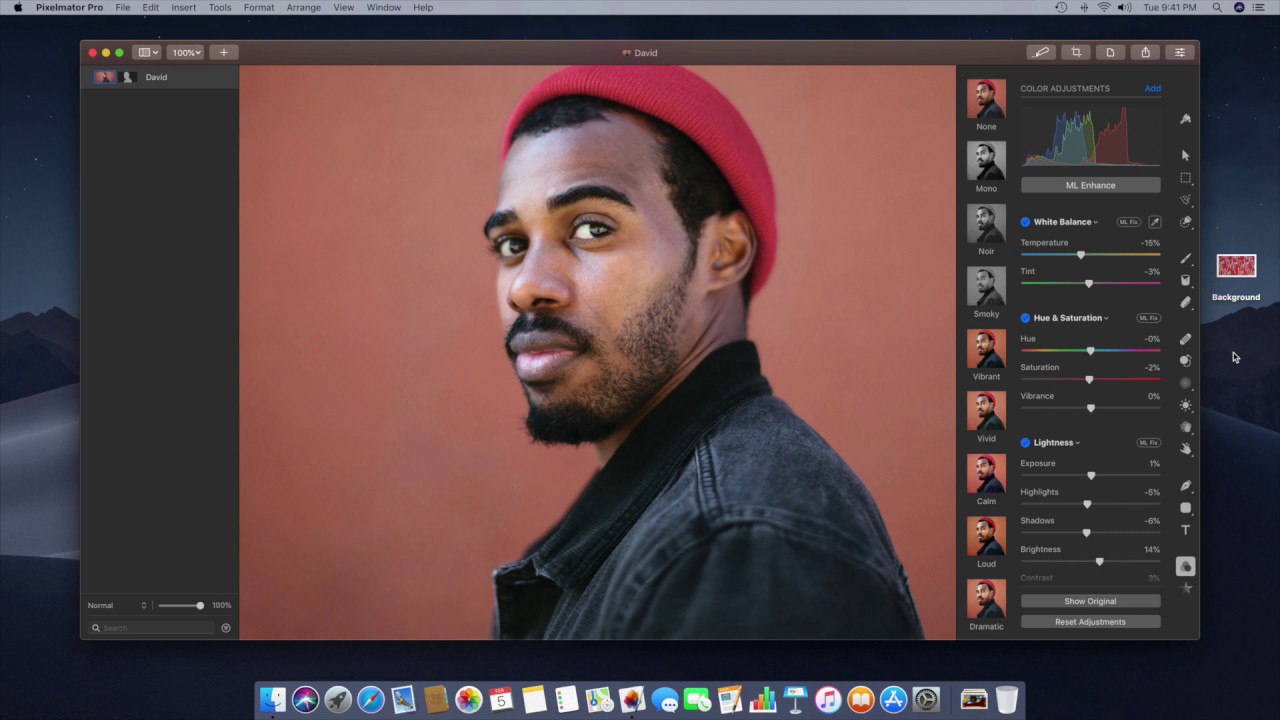The image size is (1280, 720).
Task: Open Spotlight search in menu bar
Action: (1217, 7)
